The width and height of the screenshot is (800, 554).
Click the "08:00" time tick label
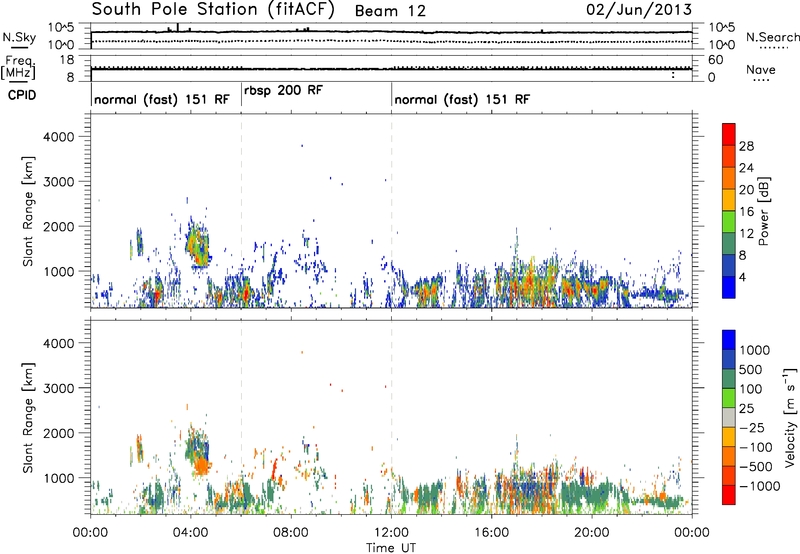(291, 533)
